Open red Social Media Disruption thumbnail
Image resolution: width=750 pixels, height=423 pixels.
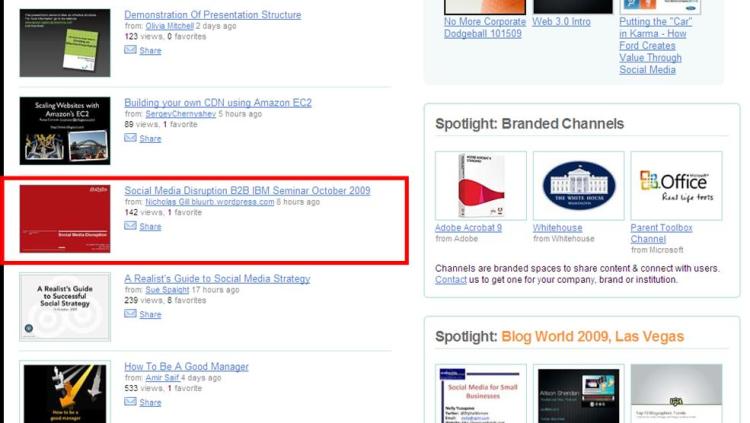pos(65,219)
